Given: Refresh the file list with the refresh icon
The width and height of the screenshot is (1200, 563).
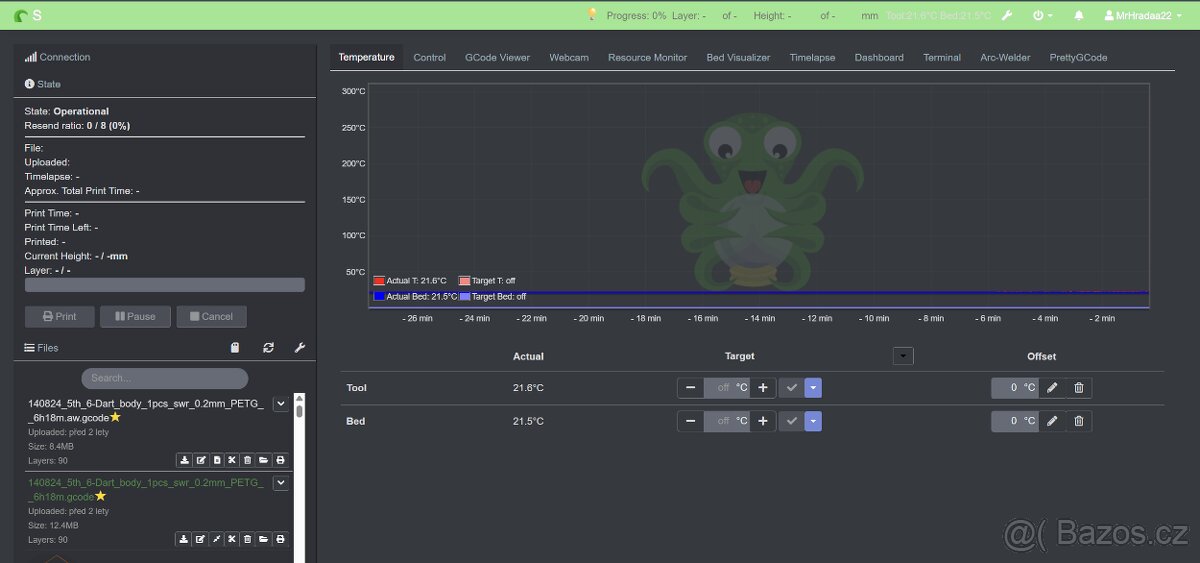Looking at the screenshot, I should coord(268,348).
